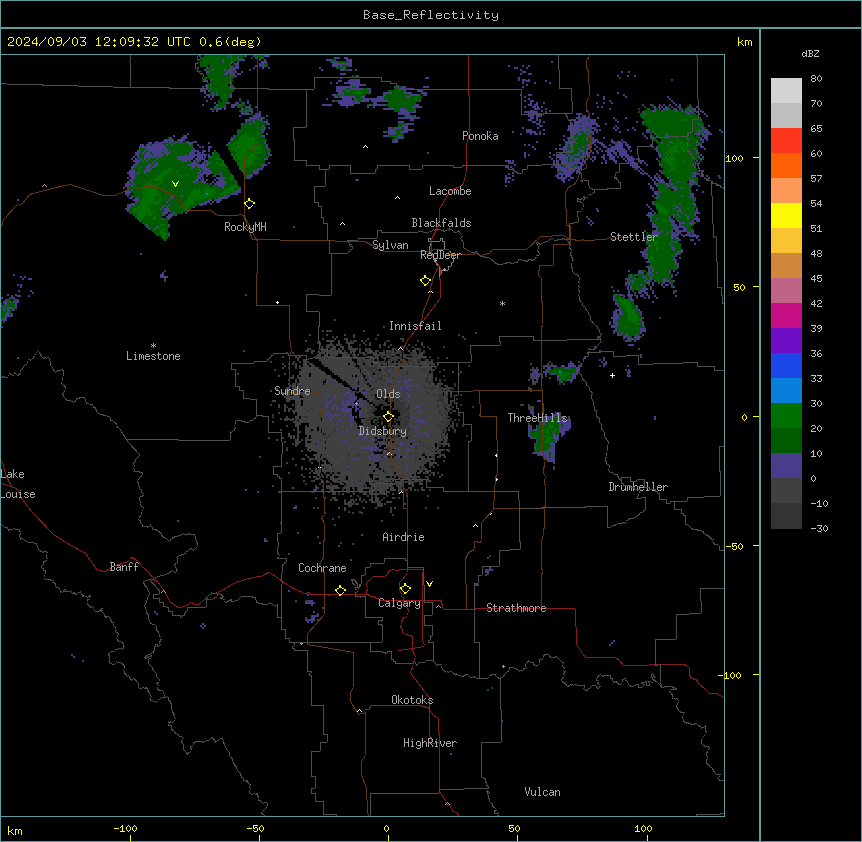Screen dimensions: 862x842
Task: Click the Sundre town label
Action: pos(292,391)
